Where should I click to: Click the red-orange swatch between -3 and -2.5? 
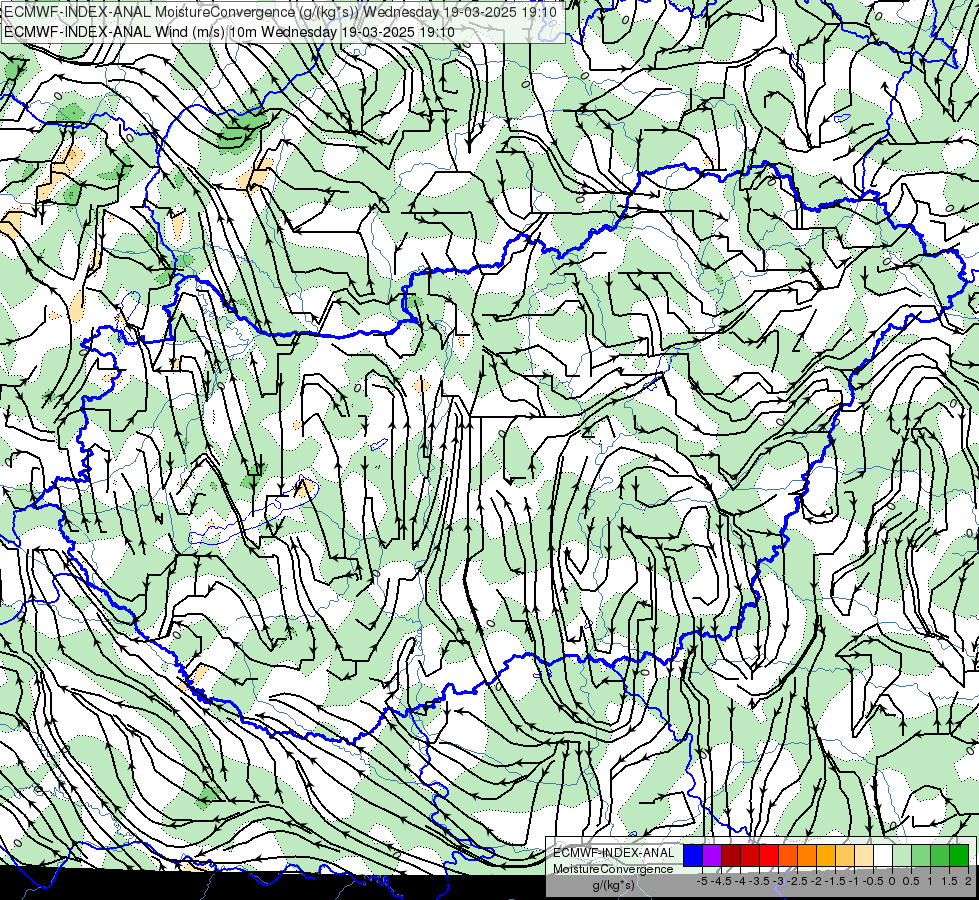[788, 855]
